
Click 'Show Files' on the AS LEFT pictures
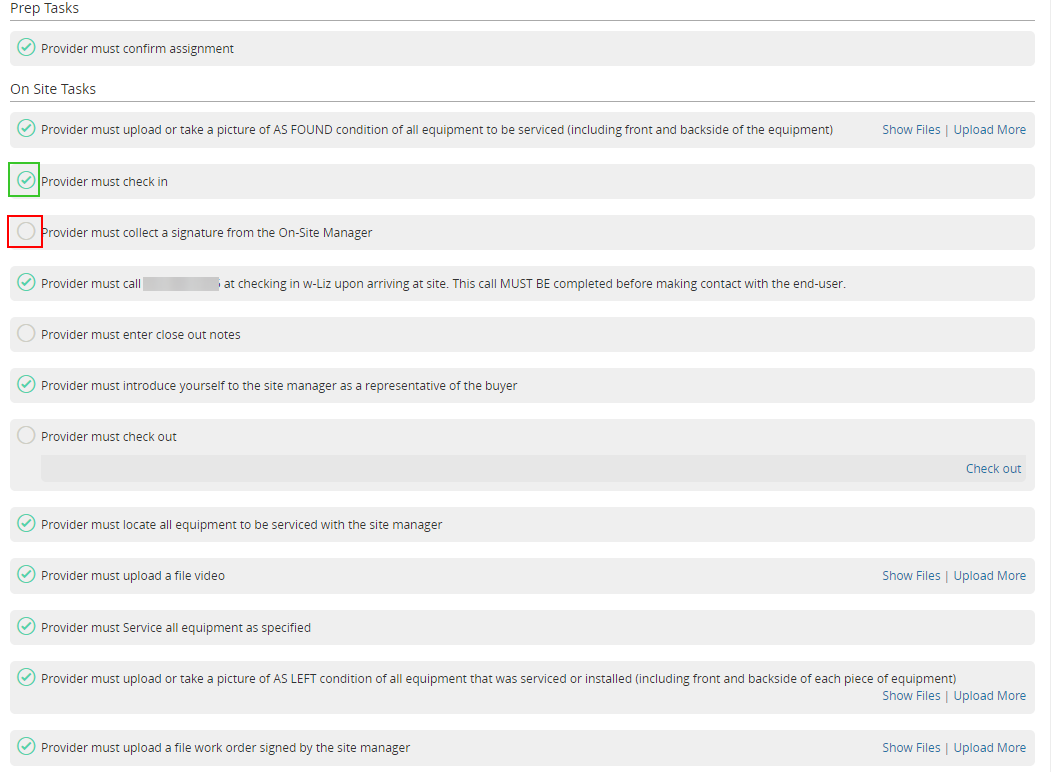point(911,695)
